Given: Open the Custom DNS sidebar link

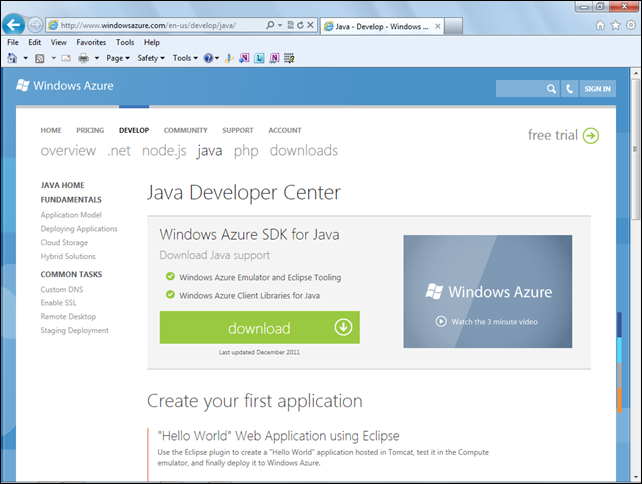Looking at the screenshot, I should pos(61,289).
